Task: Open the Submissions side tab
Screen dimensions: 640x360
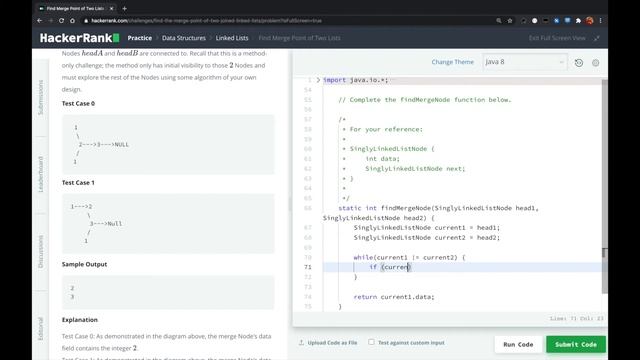Action: [x=40, y=98]
